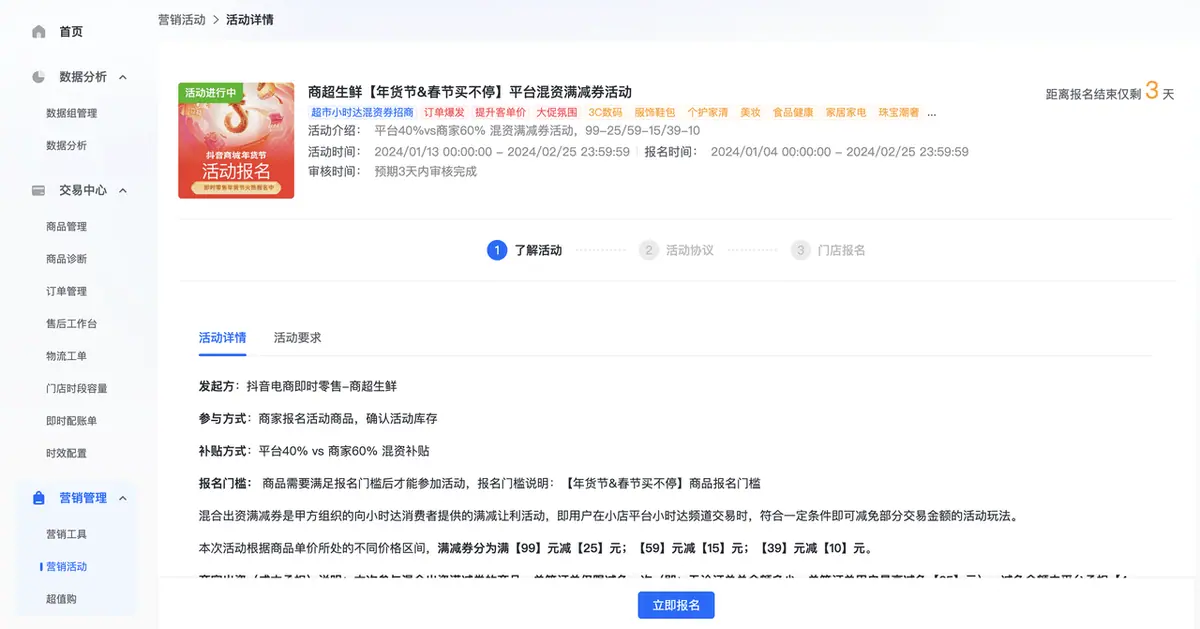Image resolution: width=1200 pixels, height=629 pixels.
Task: Click the 食品健康 category tag
Action: [x=793, y=113]
